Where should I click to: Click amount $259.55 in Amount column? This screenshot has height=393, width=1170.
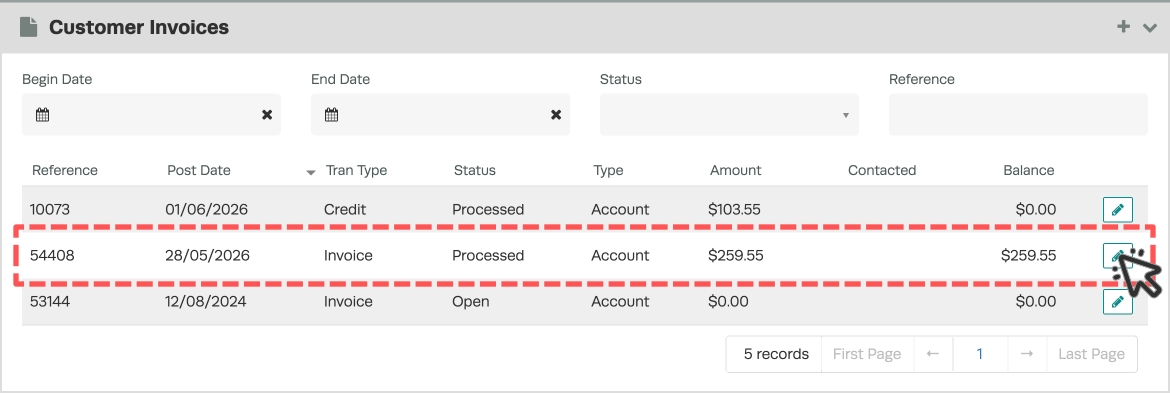coord(736,256)
